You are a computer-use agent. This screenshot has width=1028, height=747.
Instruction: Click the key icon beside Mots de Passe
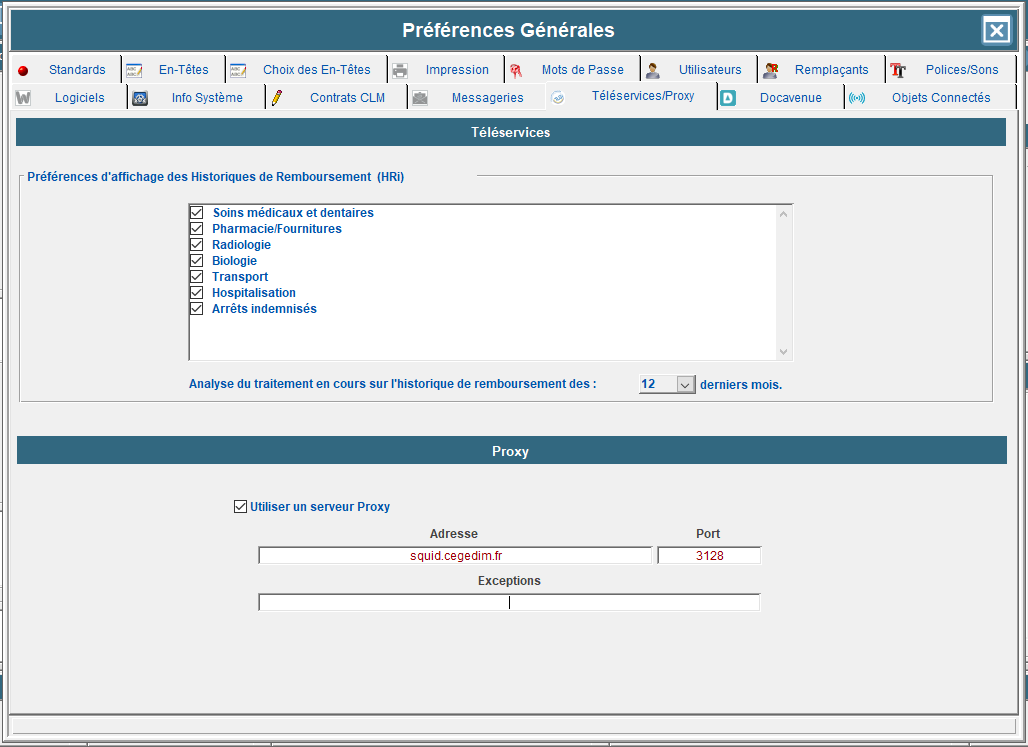point(516,71)
